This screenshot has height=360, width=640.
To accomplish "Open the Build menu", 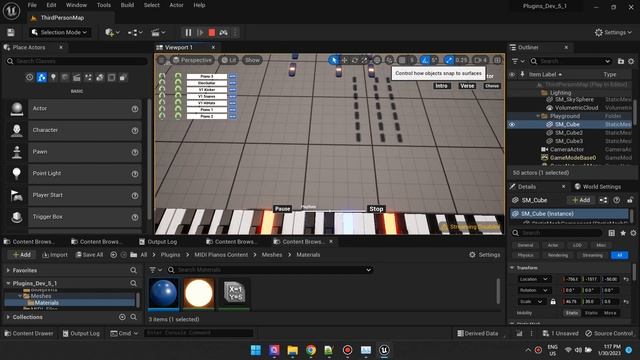I will 127,5.
